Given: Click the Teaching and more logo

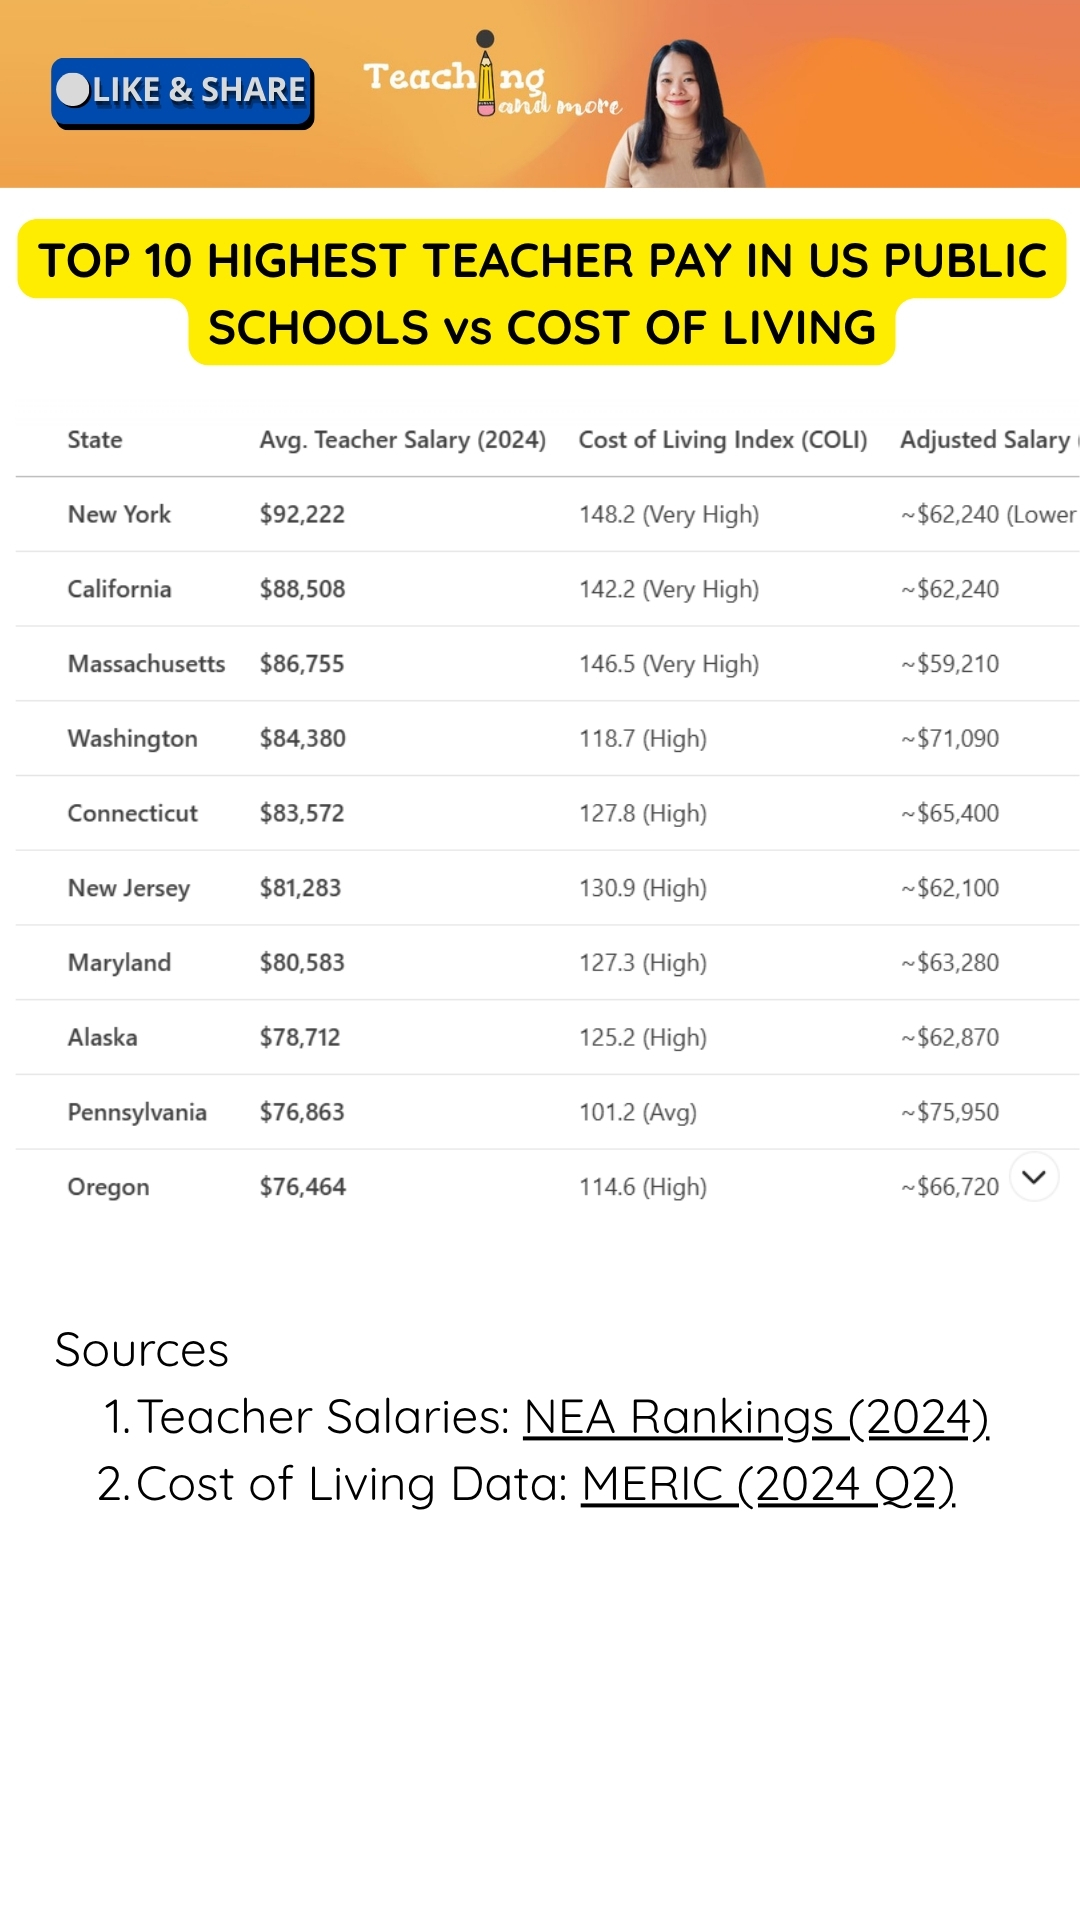Looking at the screenshot, I should (492, 76).
